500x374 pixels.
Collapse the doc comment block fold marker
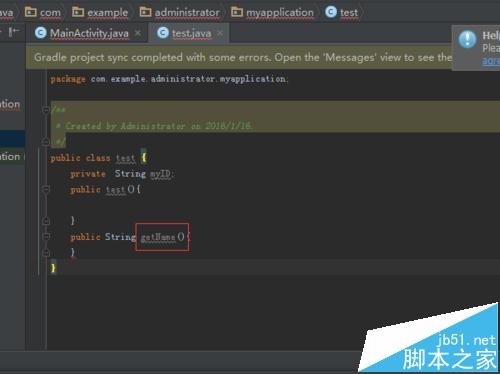[46, 110]
